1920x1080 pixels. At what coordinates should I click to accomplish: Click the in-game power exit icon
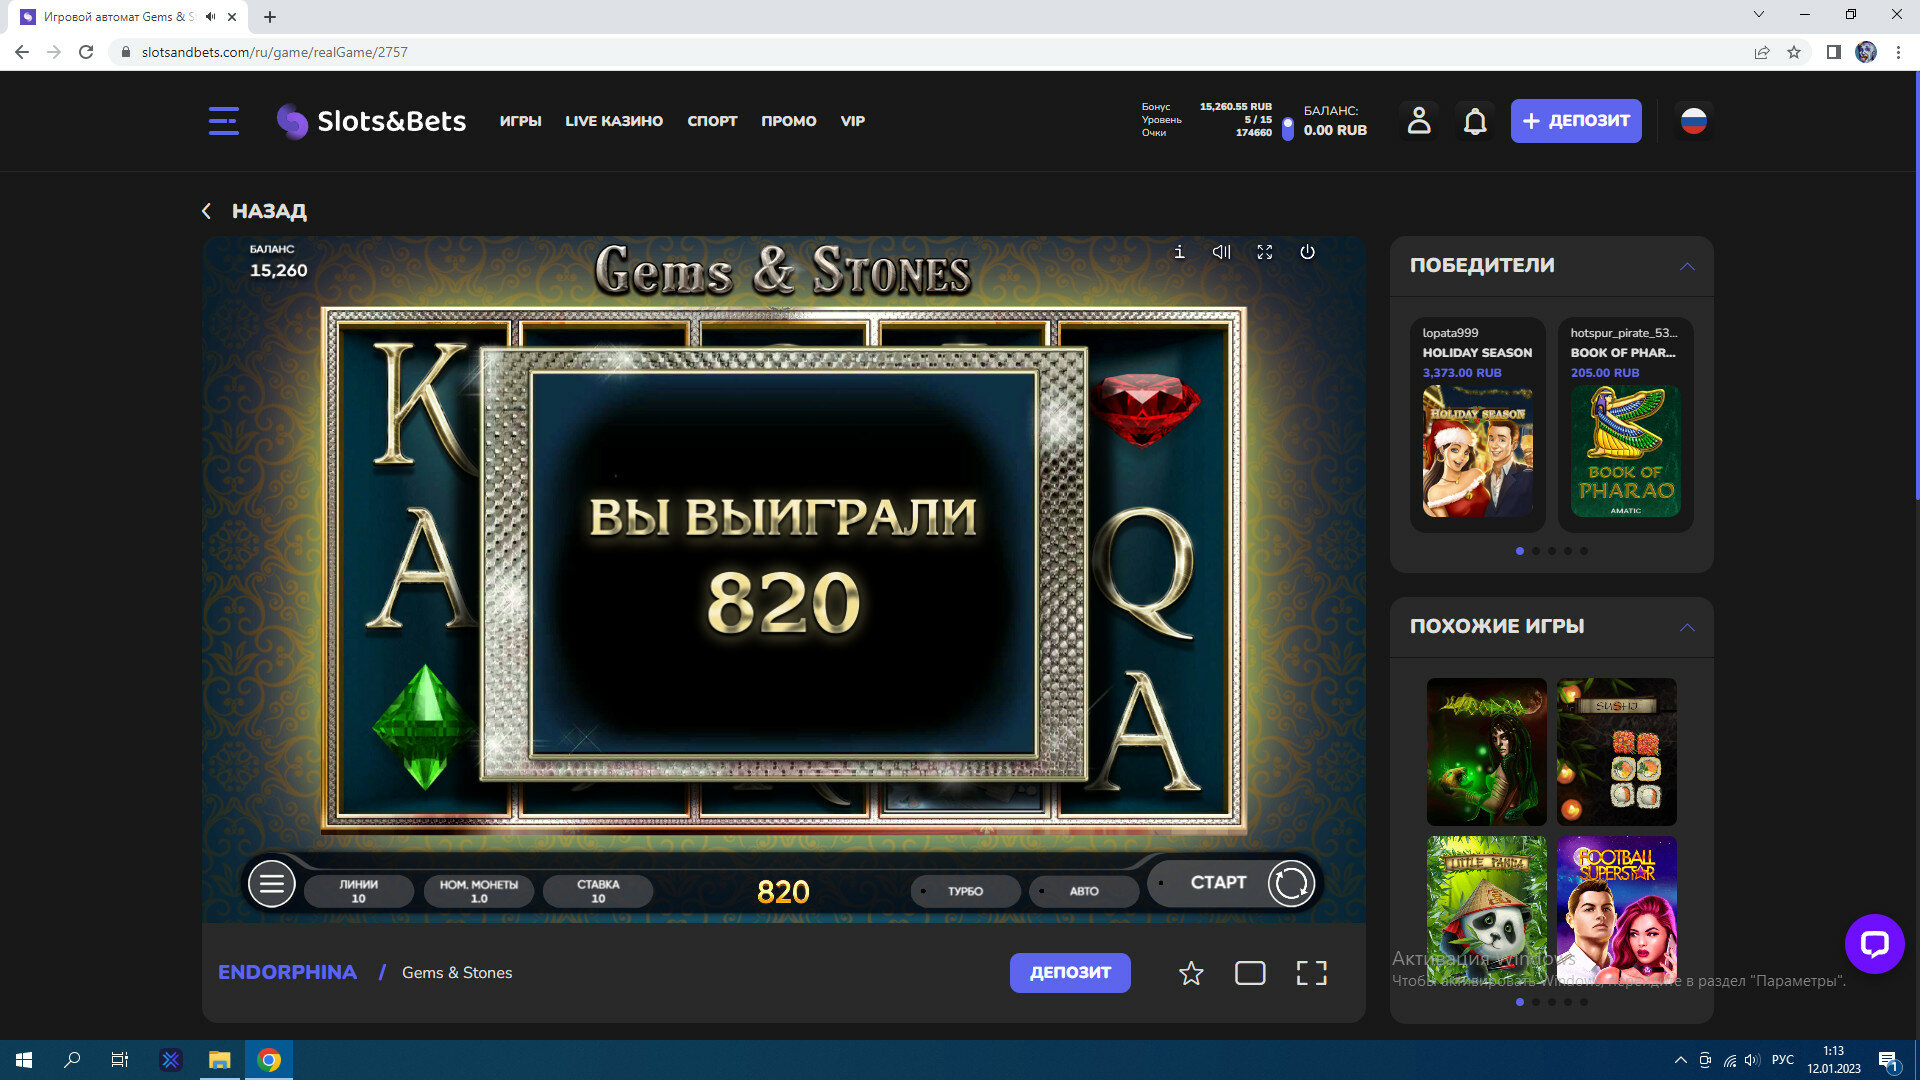(x=1307, y=252)
